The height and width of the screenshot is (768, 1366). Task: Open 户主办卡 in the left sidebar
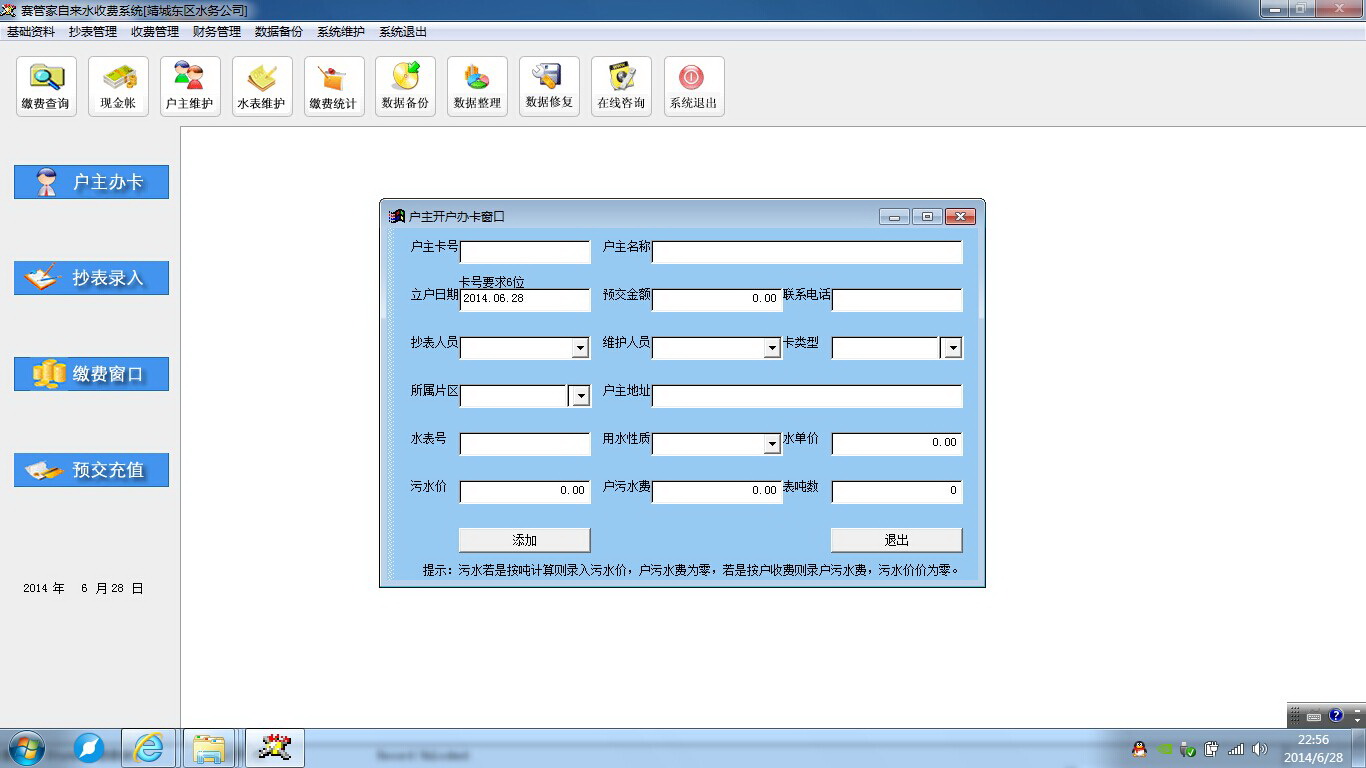coord(91,182)
